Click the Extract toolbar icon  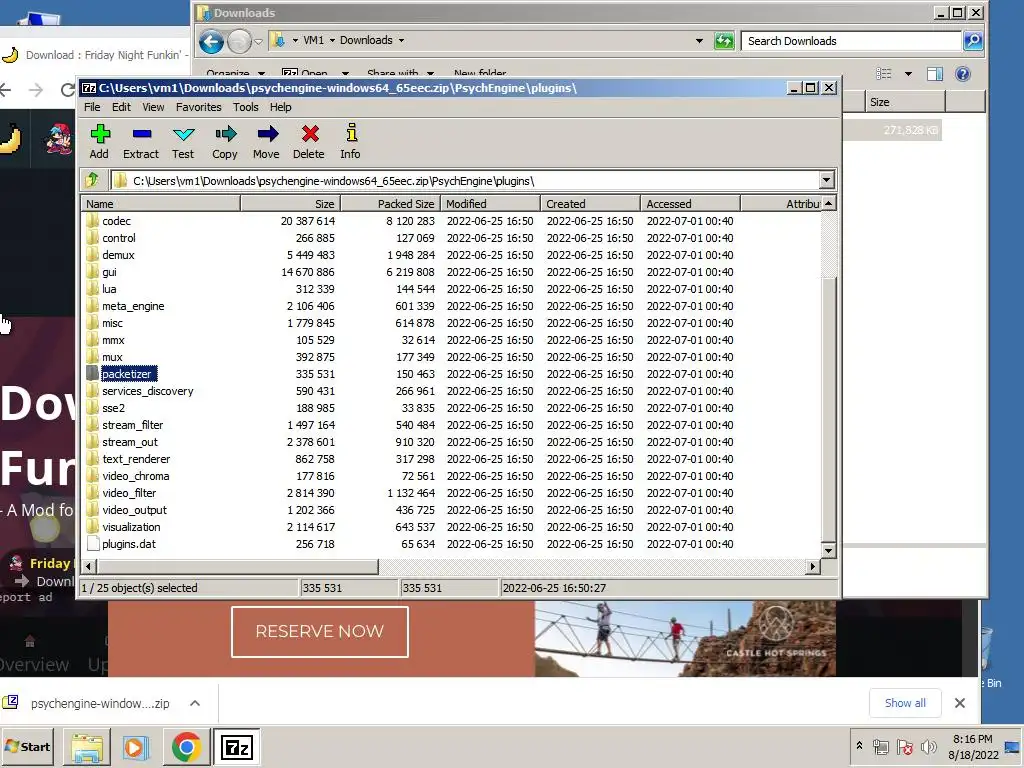click(x=141, y=134)
